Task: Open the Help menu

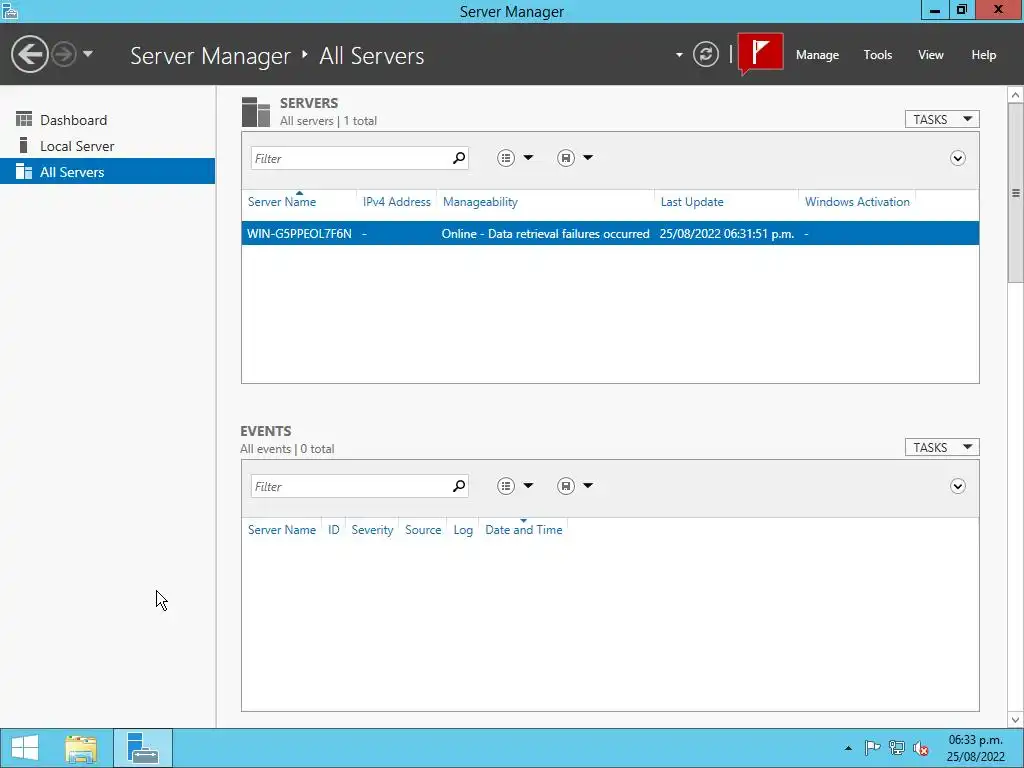Action: [984, 55]
